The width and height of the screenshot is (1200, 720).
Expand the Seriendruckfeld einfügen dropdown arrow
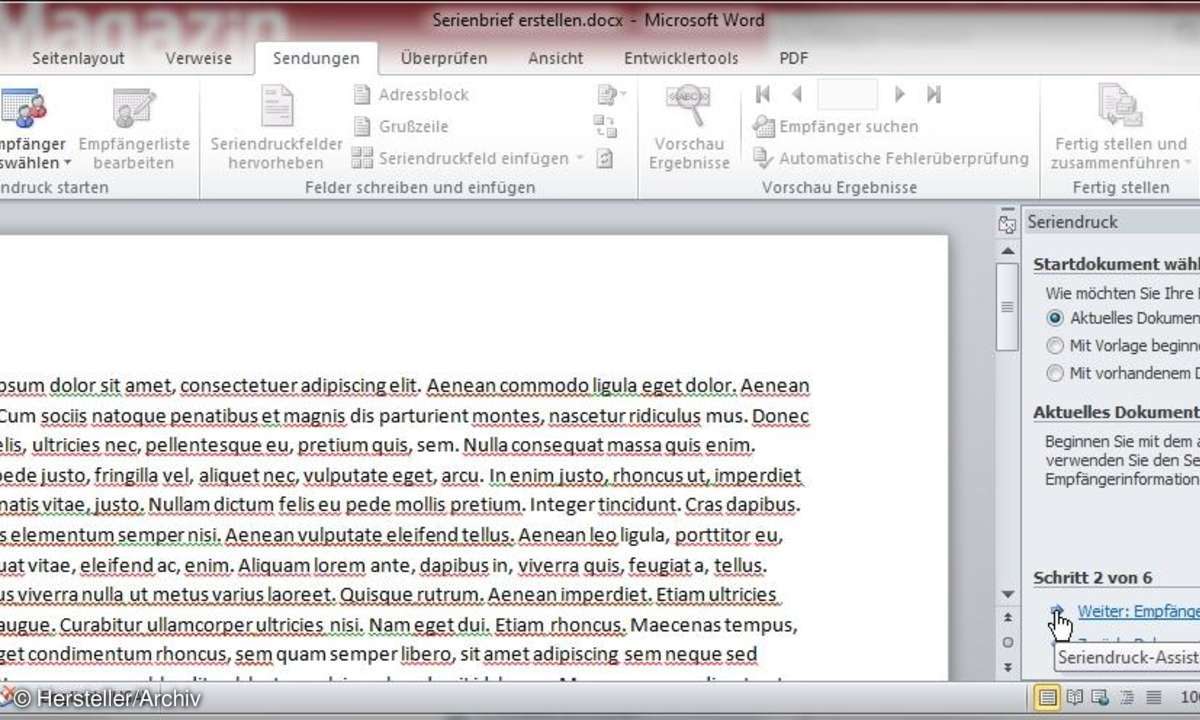(579, 158)
